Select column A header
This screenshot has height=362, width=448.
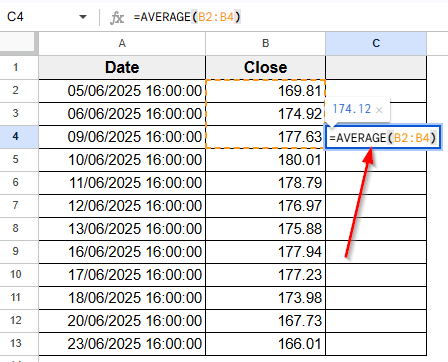122,43
